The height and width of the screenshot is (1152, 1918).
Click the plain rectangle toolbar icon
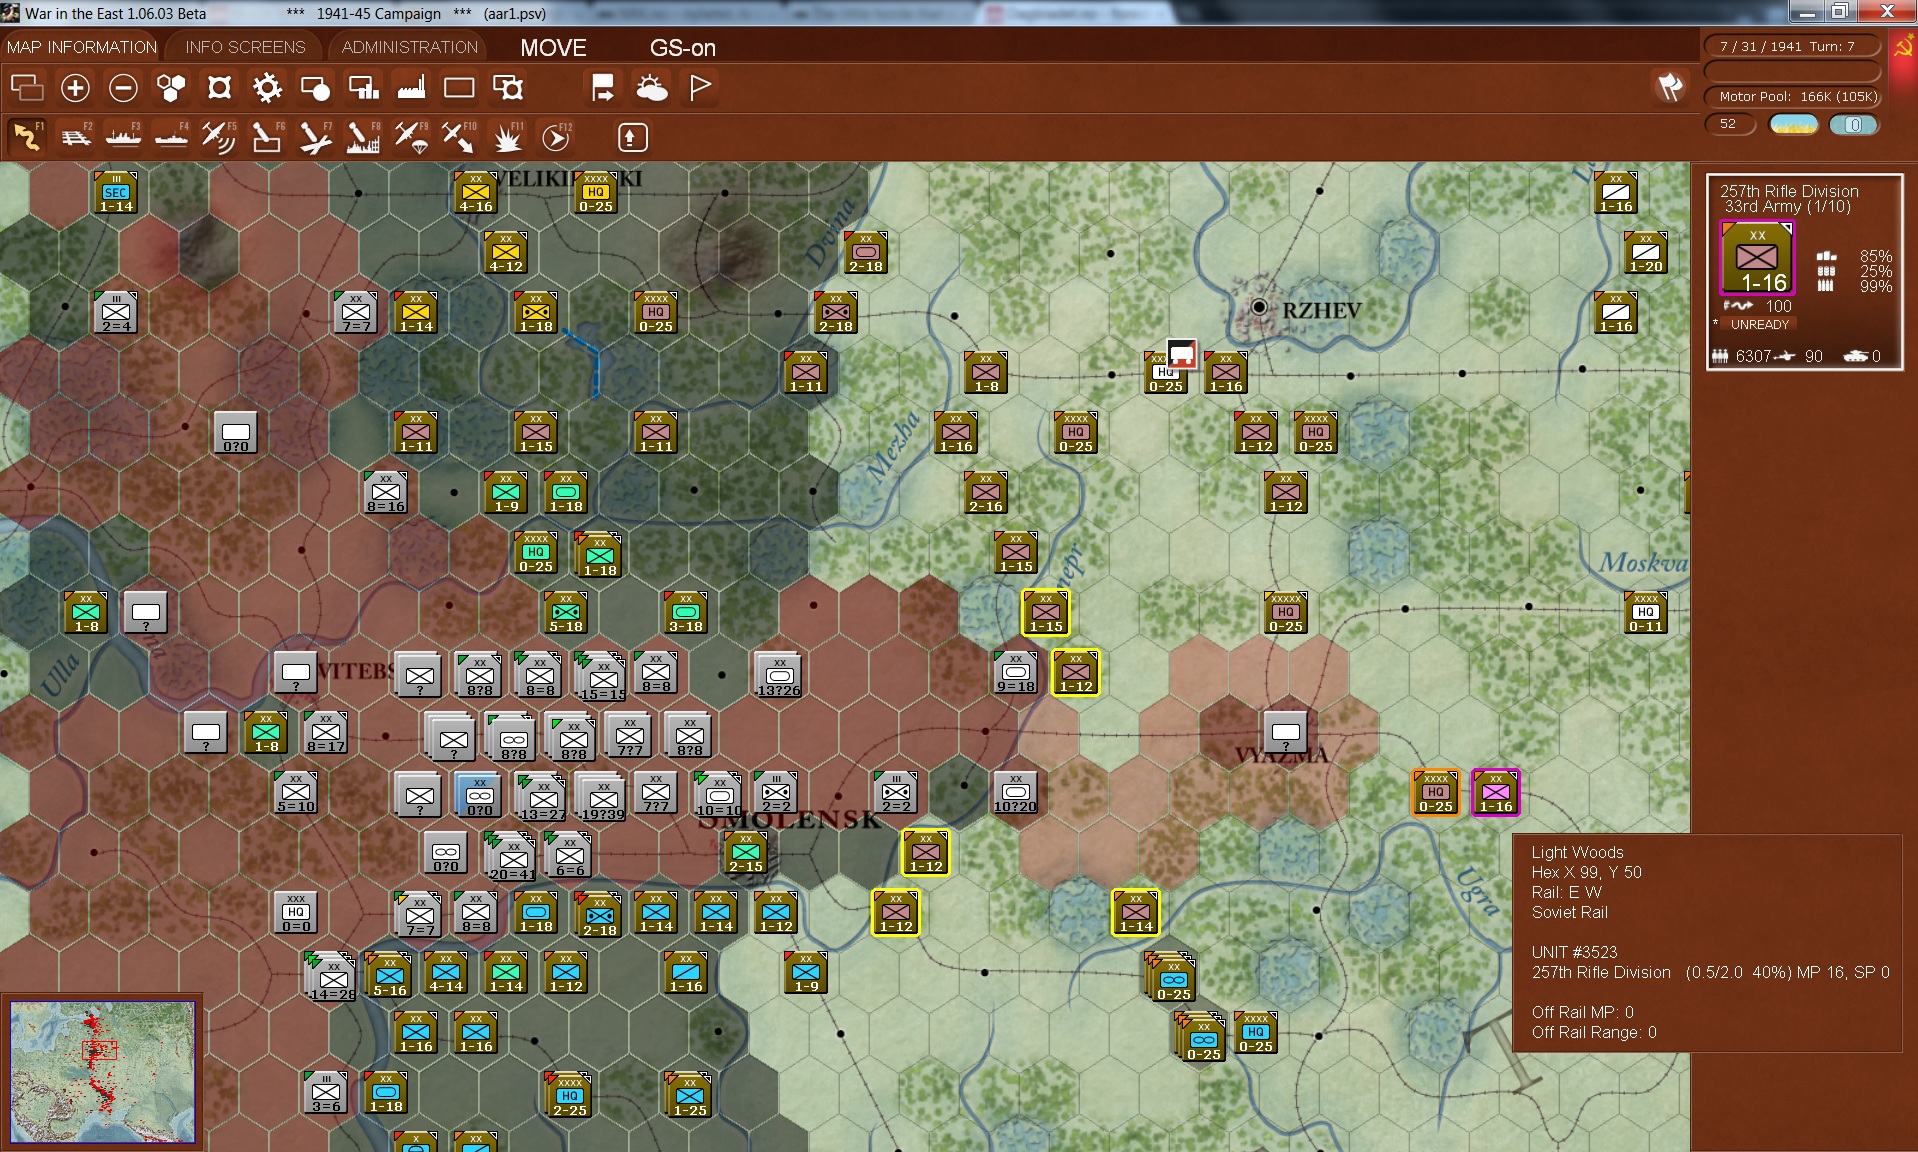coord(459,88)
